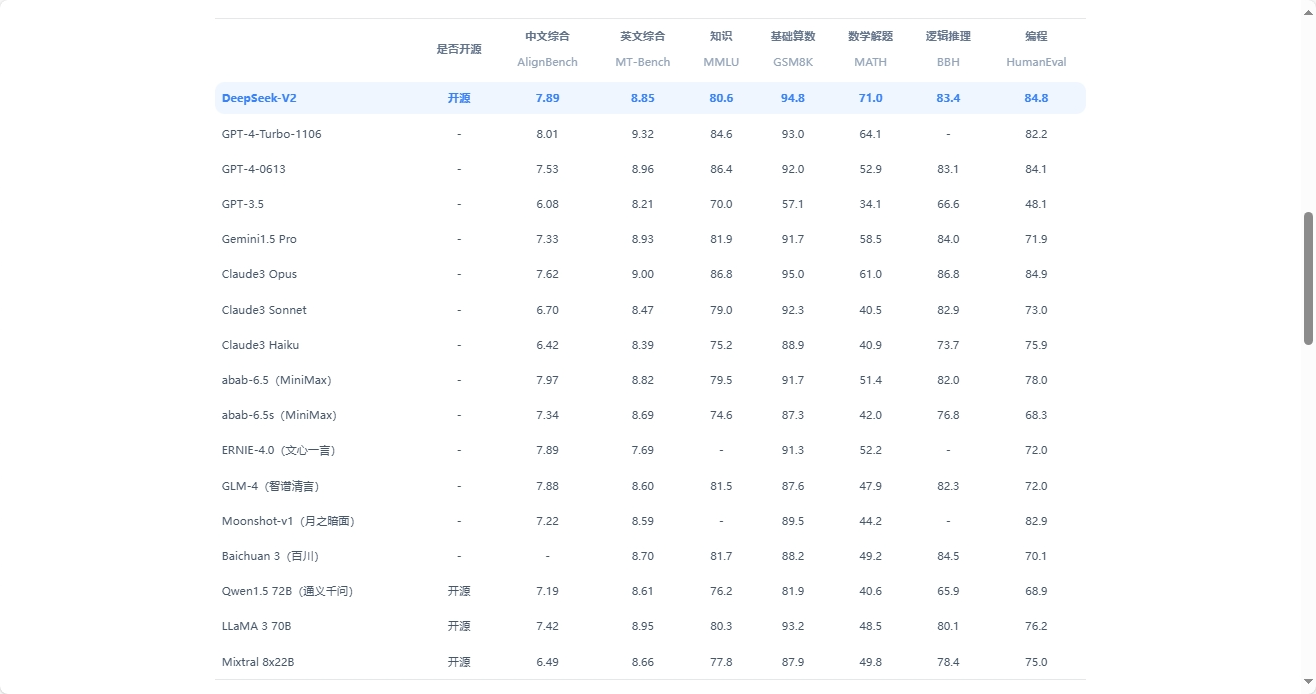Click the 基础算数 column header
Screen dimensions: 1316x694
tap(793, 36)
